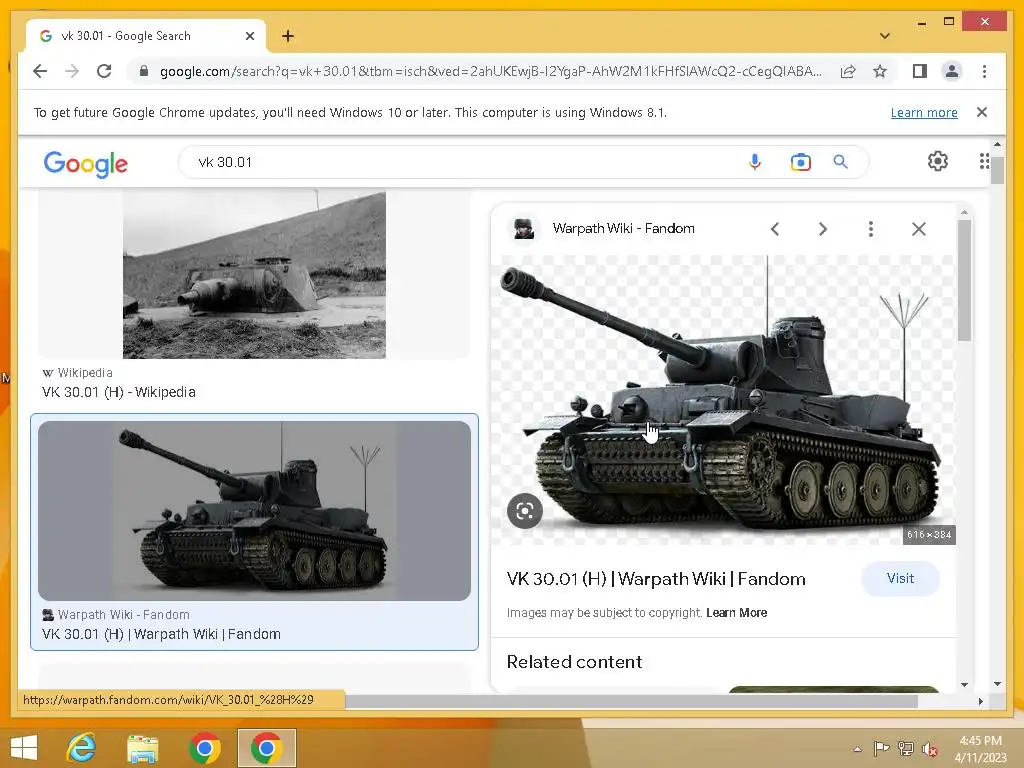Viewport: 1024px width, 768px height.
Task: Click the page vertical scrollbar thumb
Action: pyautogui.click(x=997, y=170)
